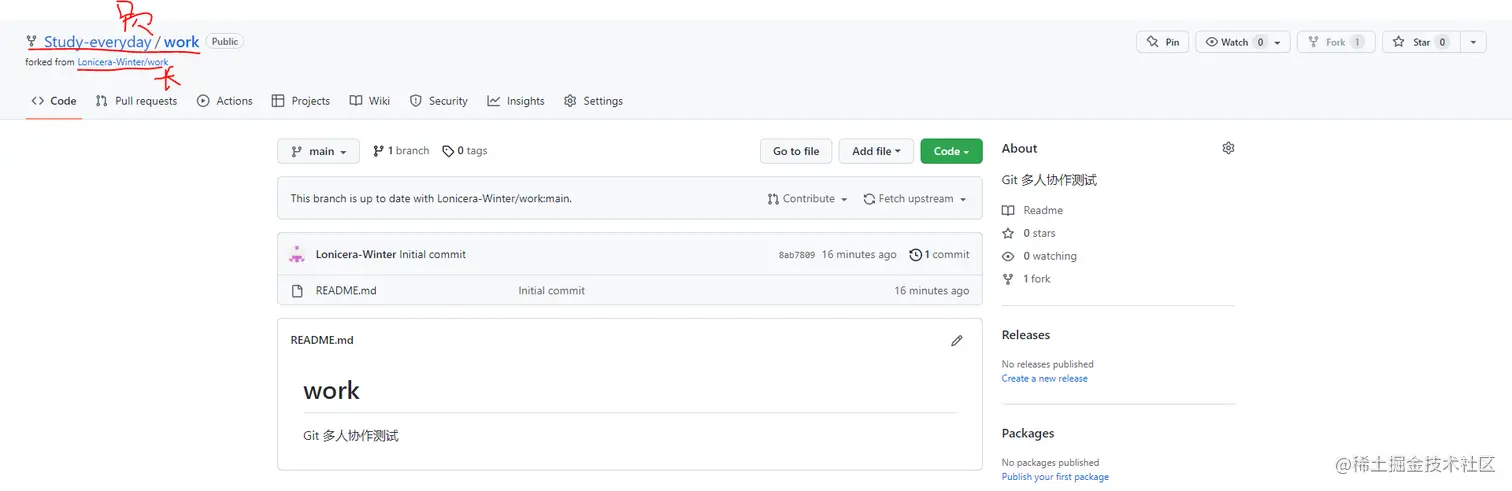Pin this repository with the Pin button
The image size is (1512, 491).
pos(1162,42)
